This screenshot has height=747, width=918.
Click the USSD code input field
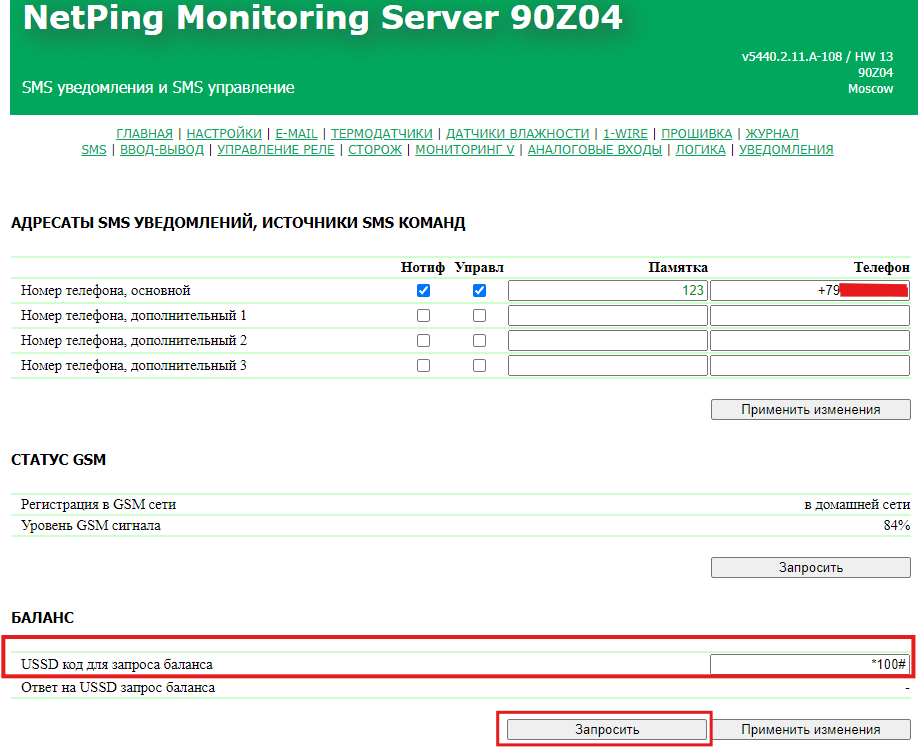tap(809, 664)
